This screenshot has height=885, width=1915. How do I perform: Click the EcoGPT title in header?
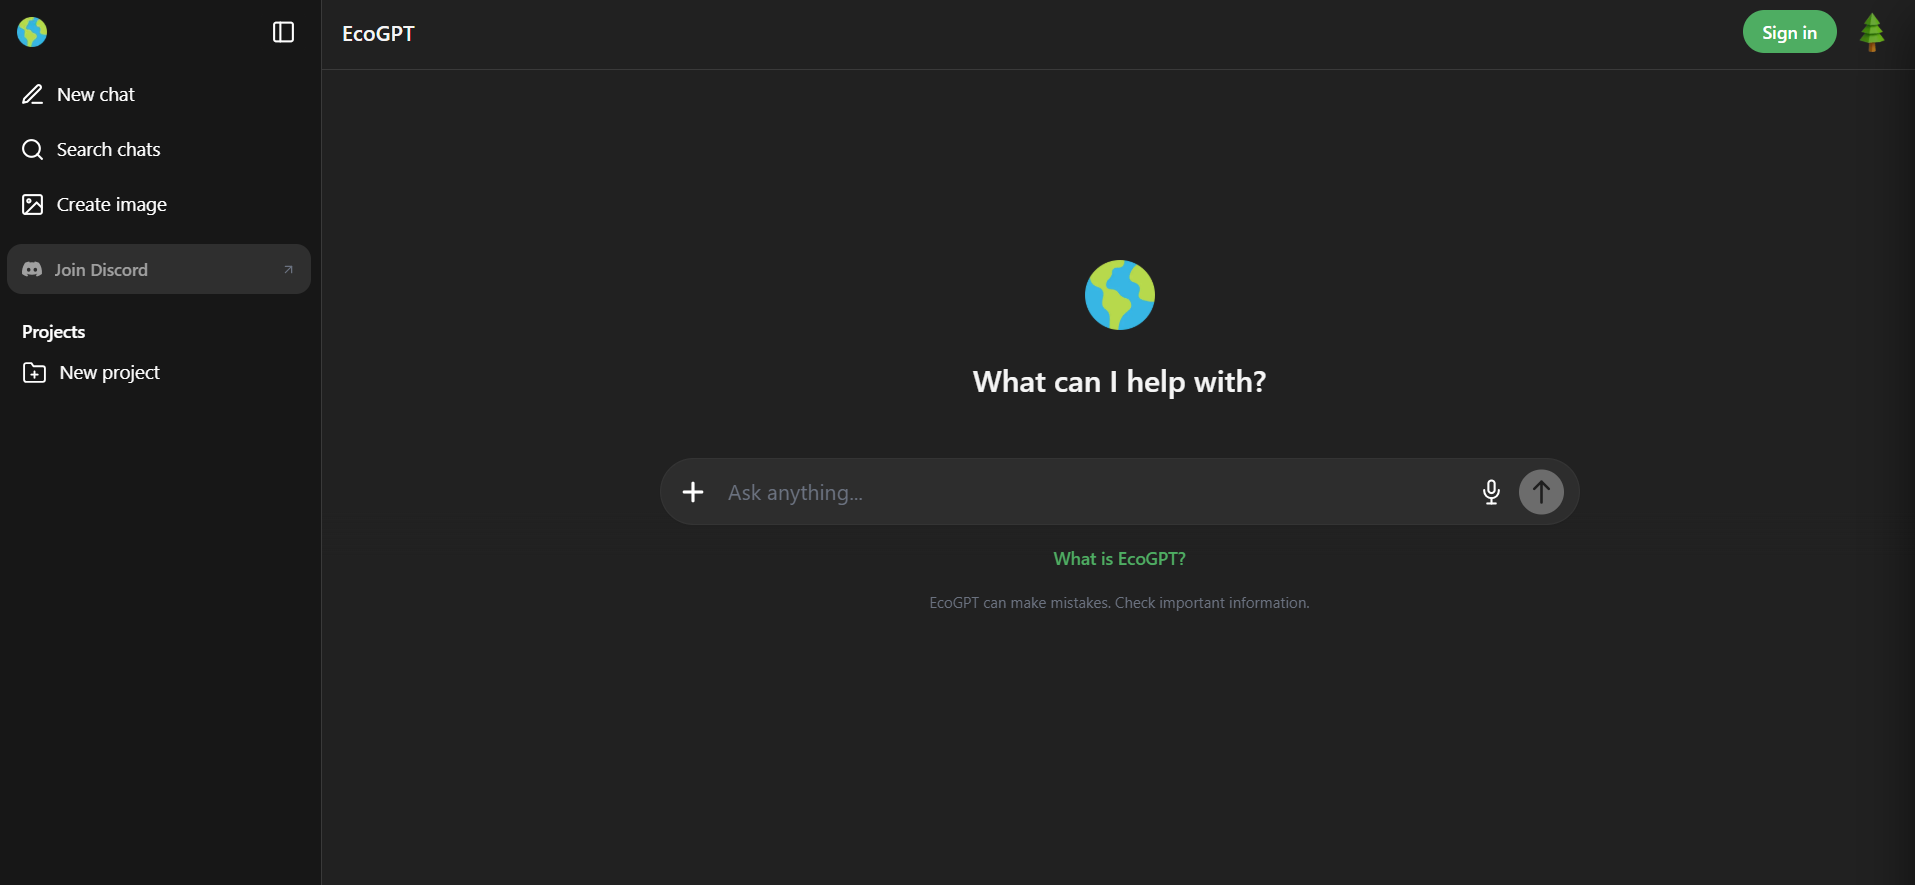tap(378, 34)
